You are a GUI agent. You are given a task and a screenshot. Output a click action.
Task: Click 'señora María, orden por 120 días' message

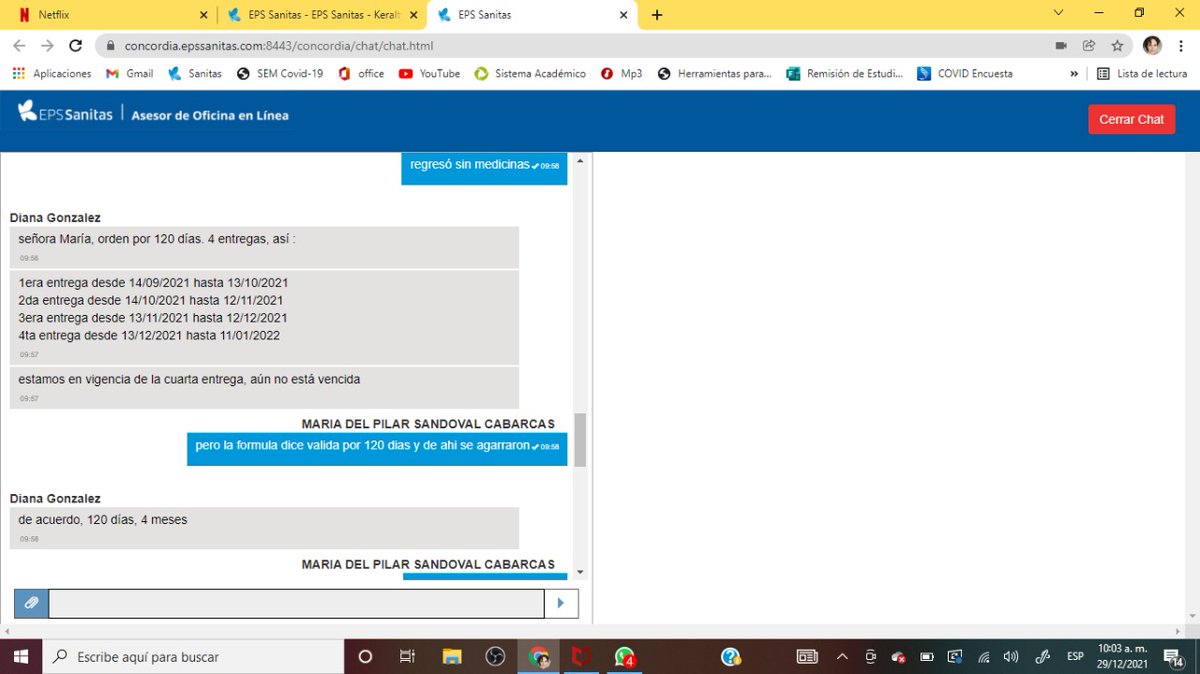click(x=264, y=247)
